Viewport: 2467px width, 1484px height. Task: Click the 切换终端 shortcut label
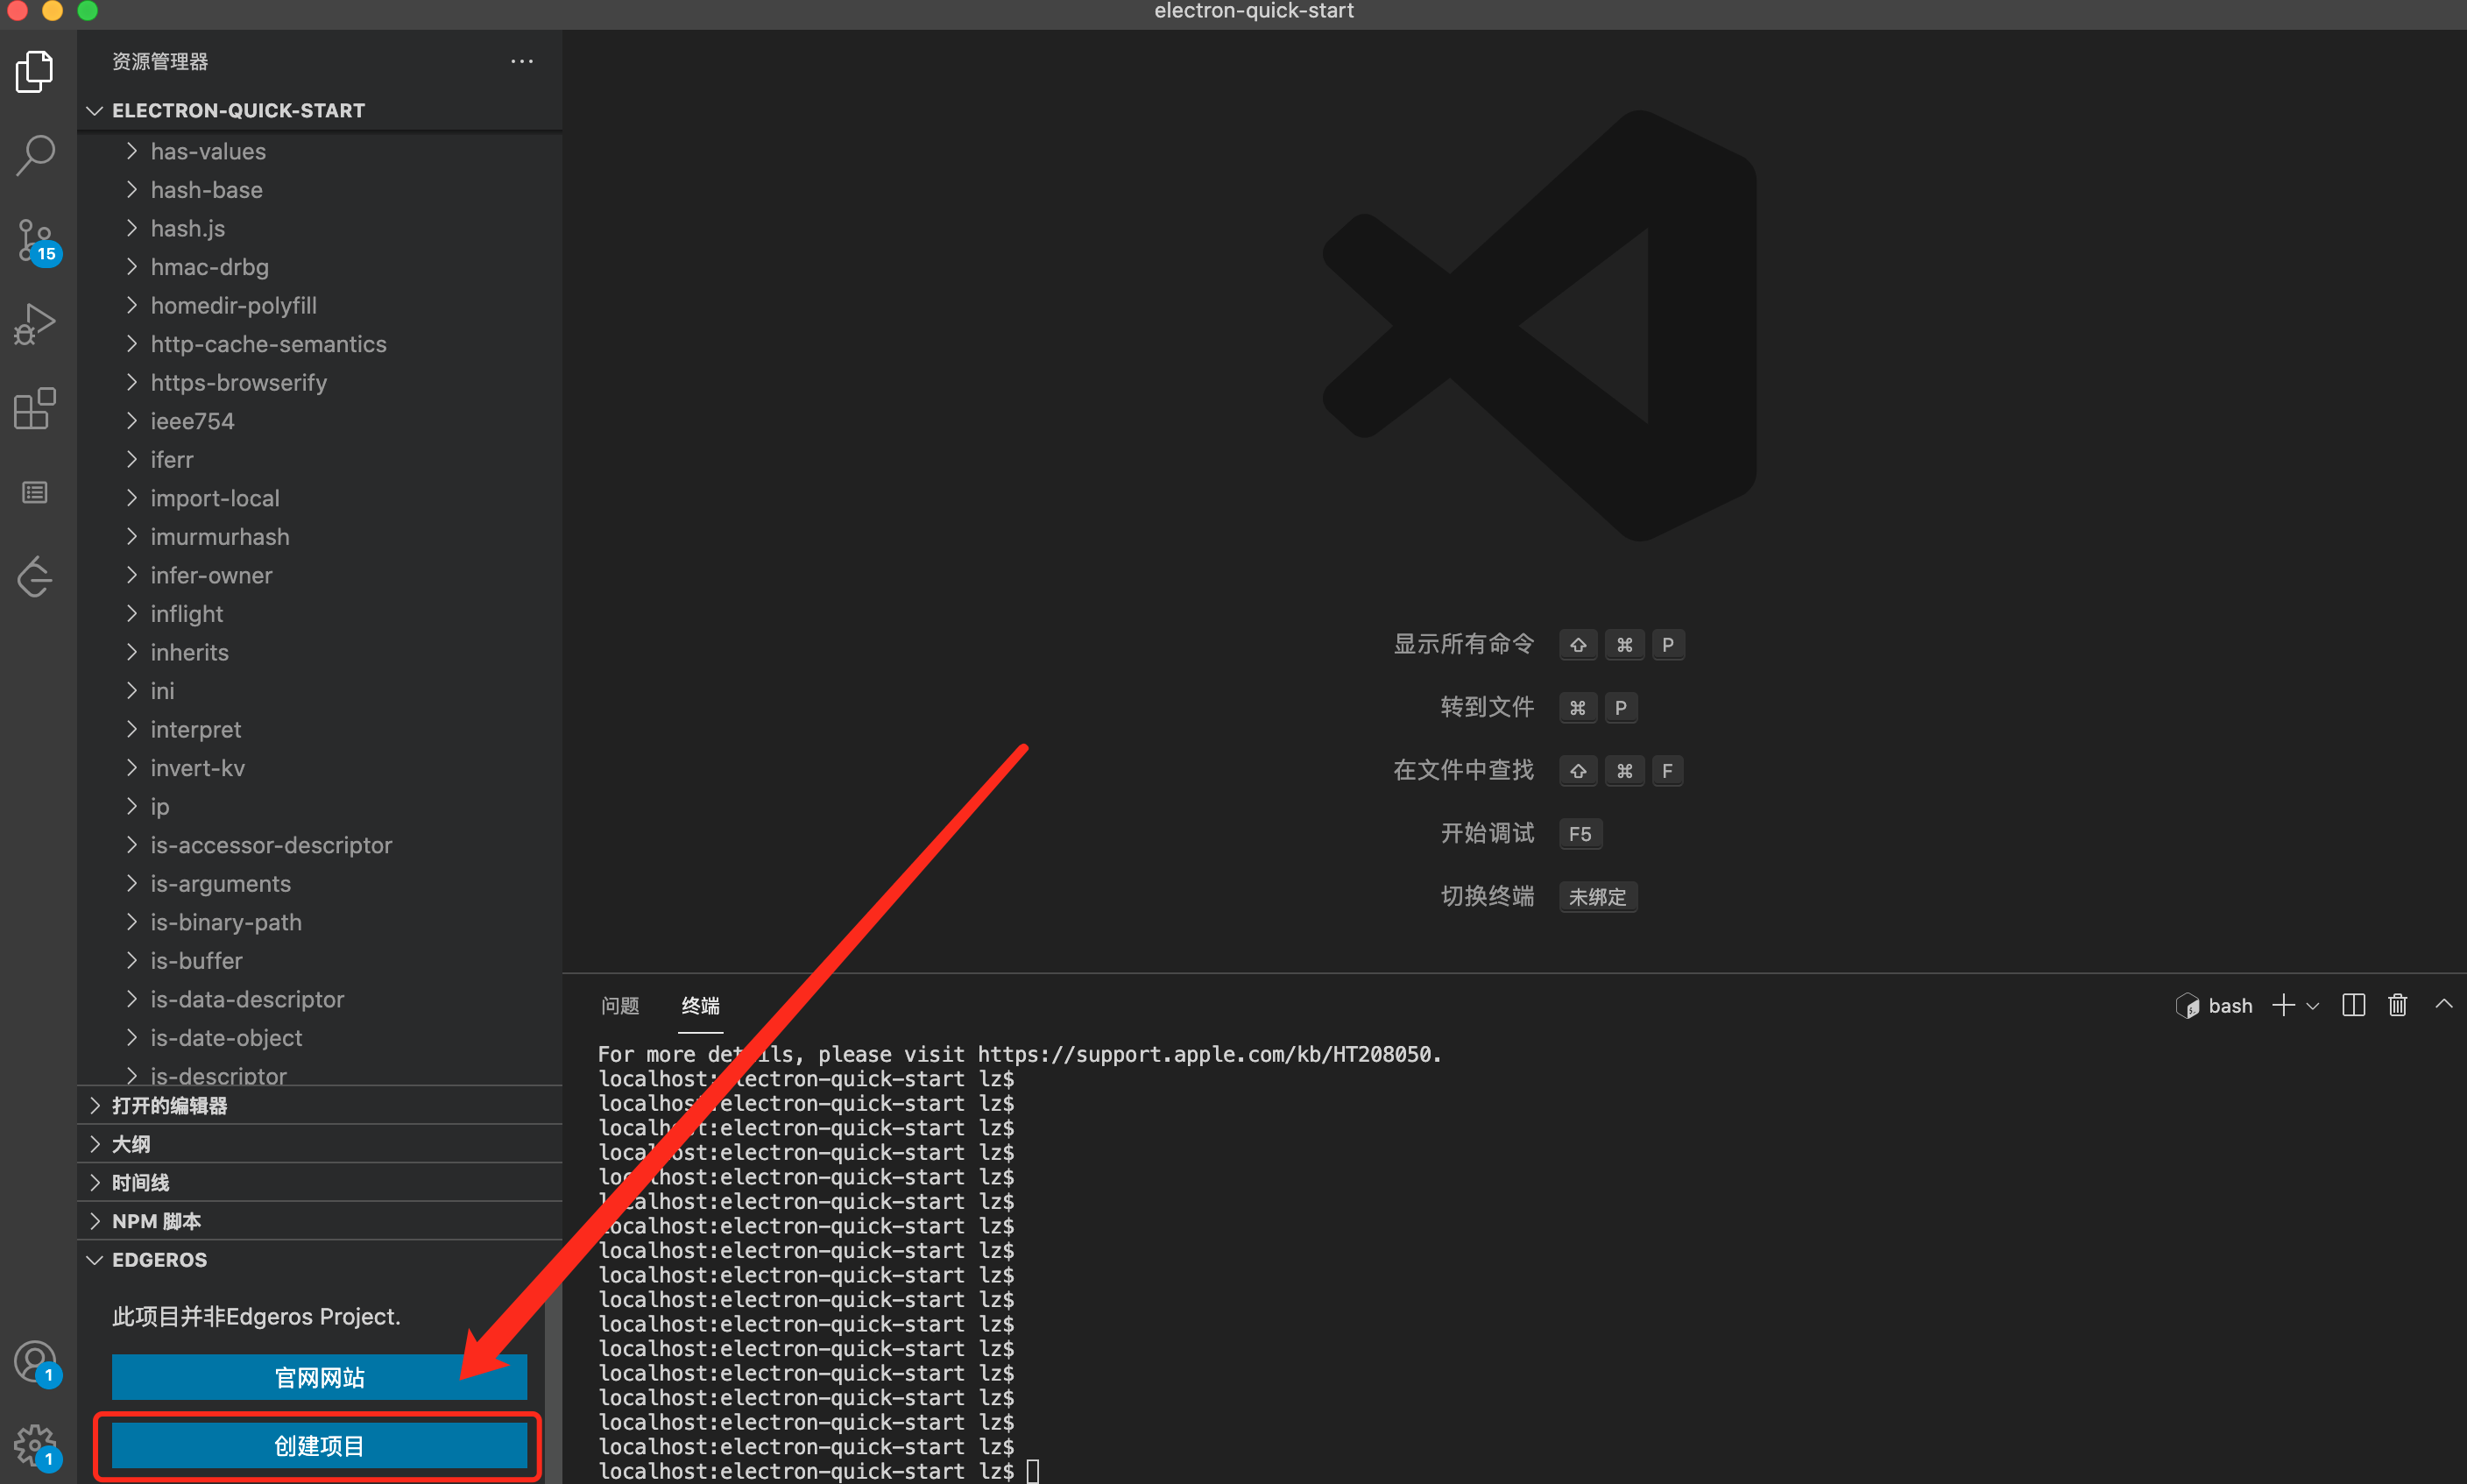coord(1487,895)
